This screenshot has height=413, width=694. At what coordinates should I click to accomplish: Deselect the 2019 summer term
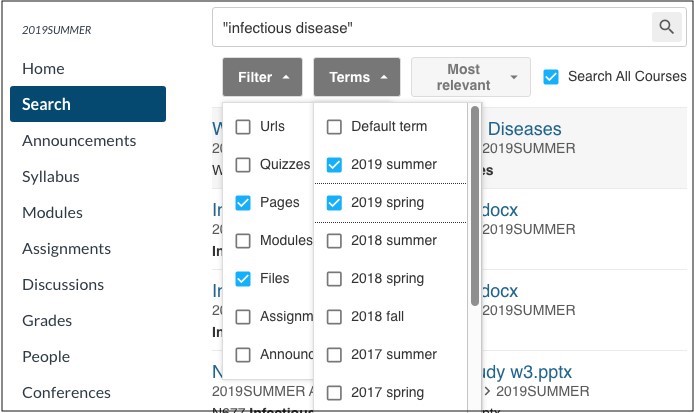point(334,165)
